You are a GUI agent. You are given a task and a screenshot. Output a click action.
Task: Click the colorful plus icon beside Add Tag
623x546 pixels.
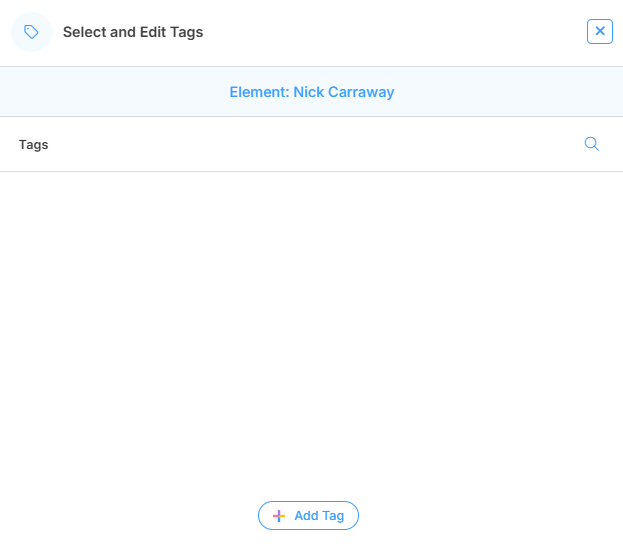coord(279,516)
